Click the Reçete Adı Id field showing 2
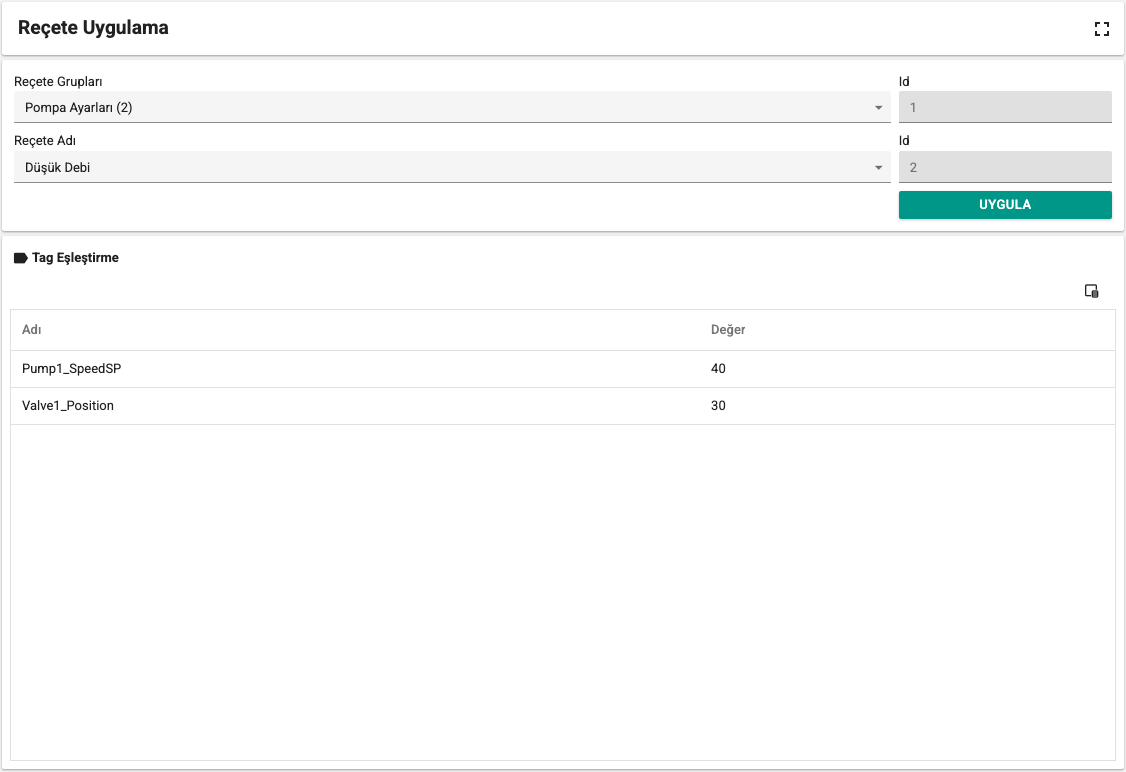Screen dimensions: 1126x772 (x=1005, y=167)
